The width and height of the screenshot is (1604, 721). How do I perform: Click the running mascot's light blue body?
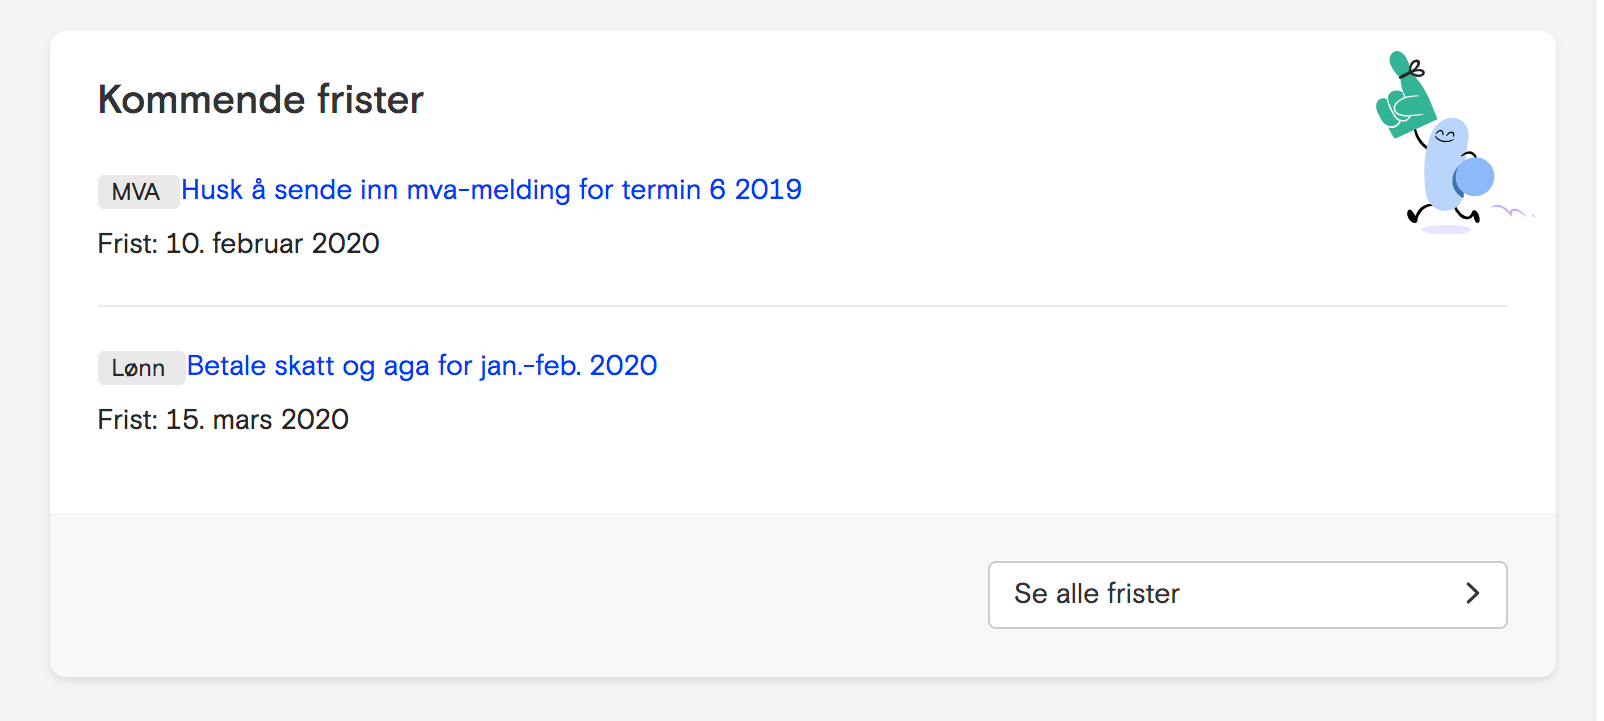1442,167
